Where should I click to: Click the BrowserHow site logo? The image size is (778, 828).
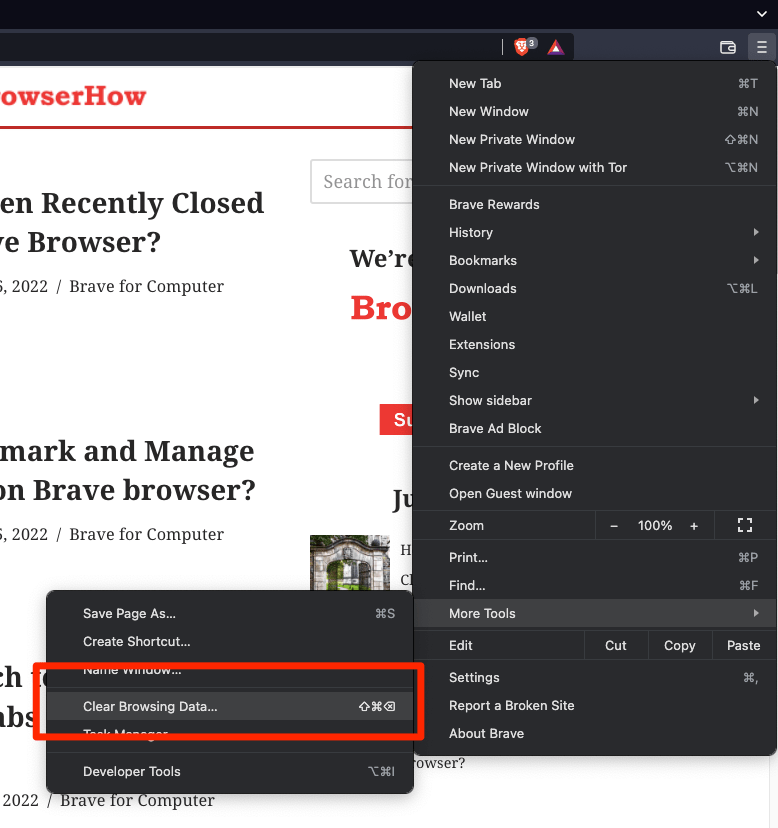[x=72, y=97]
